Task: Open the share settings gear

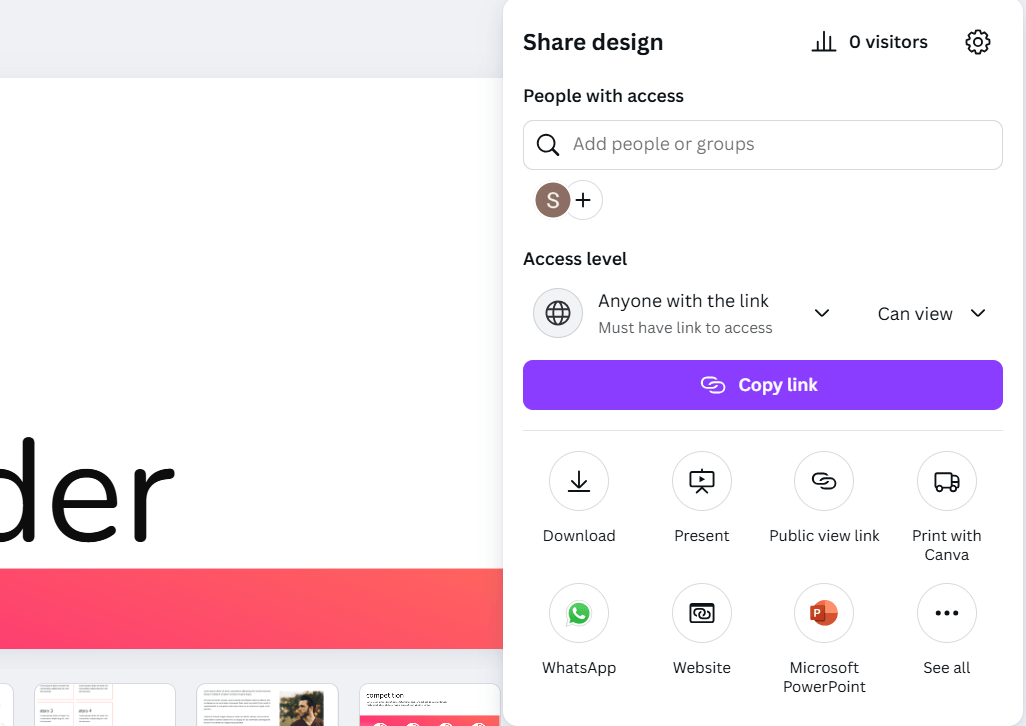Action: click(977, 42)
